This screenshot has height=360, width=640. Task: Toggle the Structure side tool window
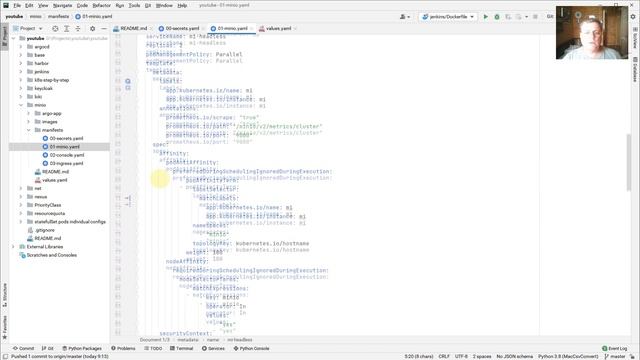pyautogui.click(x=4, y=295)
